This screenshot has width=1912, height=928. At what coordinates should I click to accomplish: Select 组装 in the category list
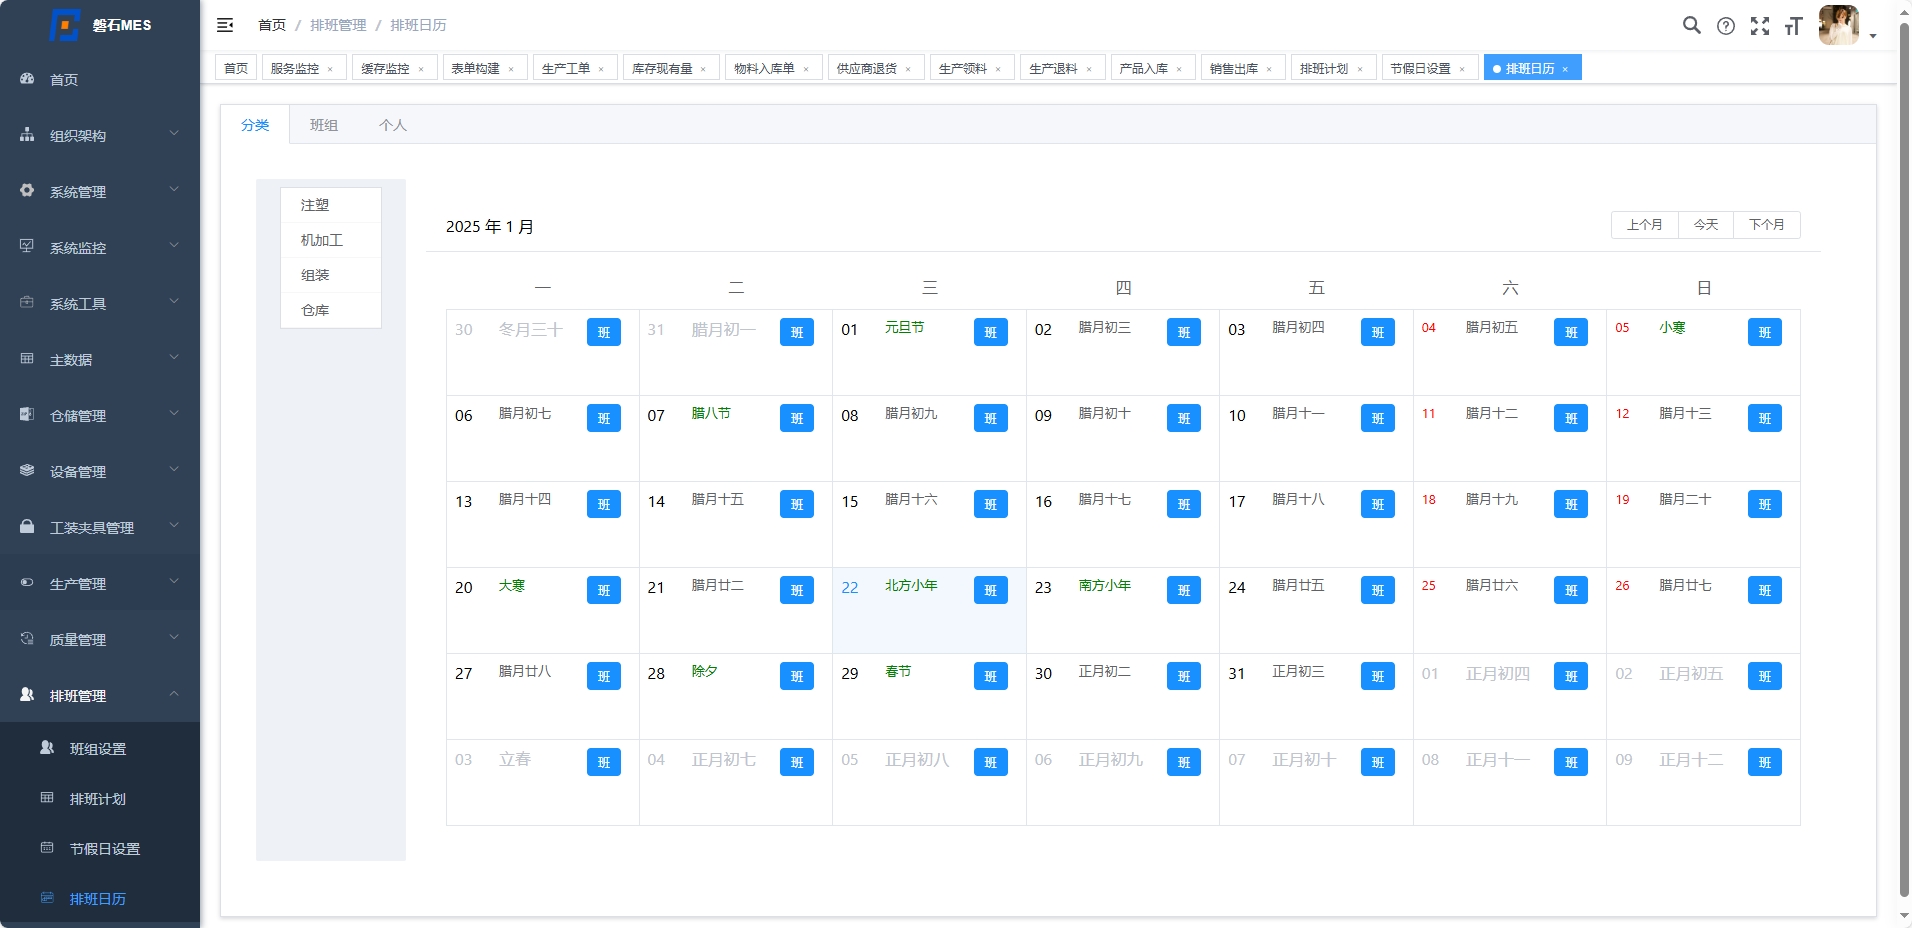click(331, 275)
